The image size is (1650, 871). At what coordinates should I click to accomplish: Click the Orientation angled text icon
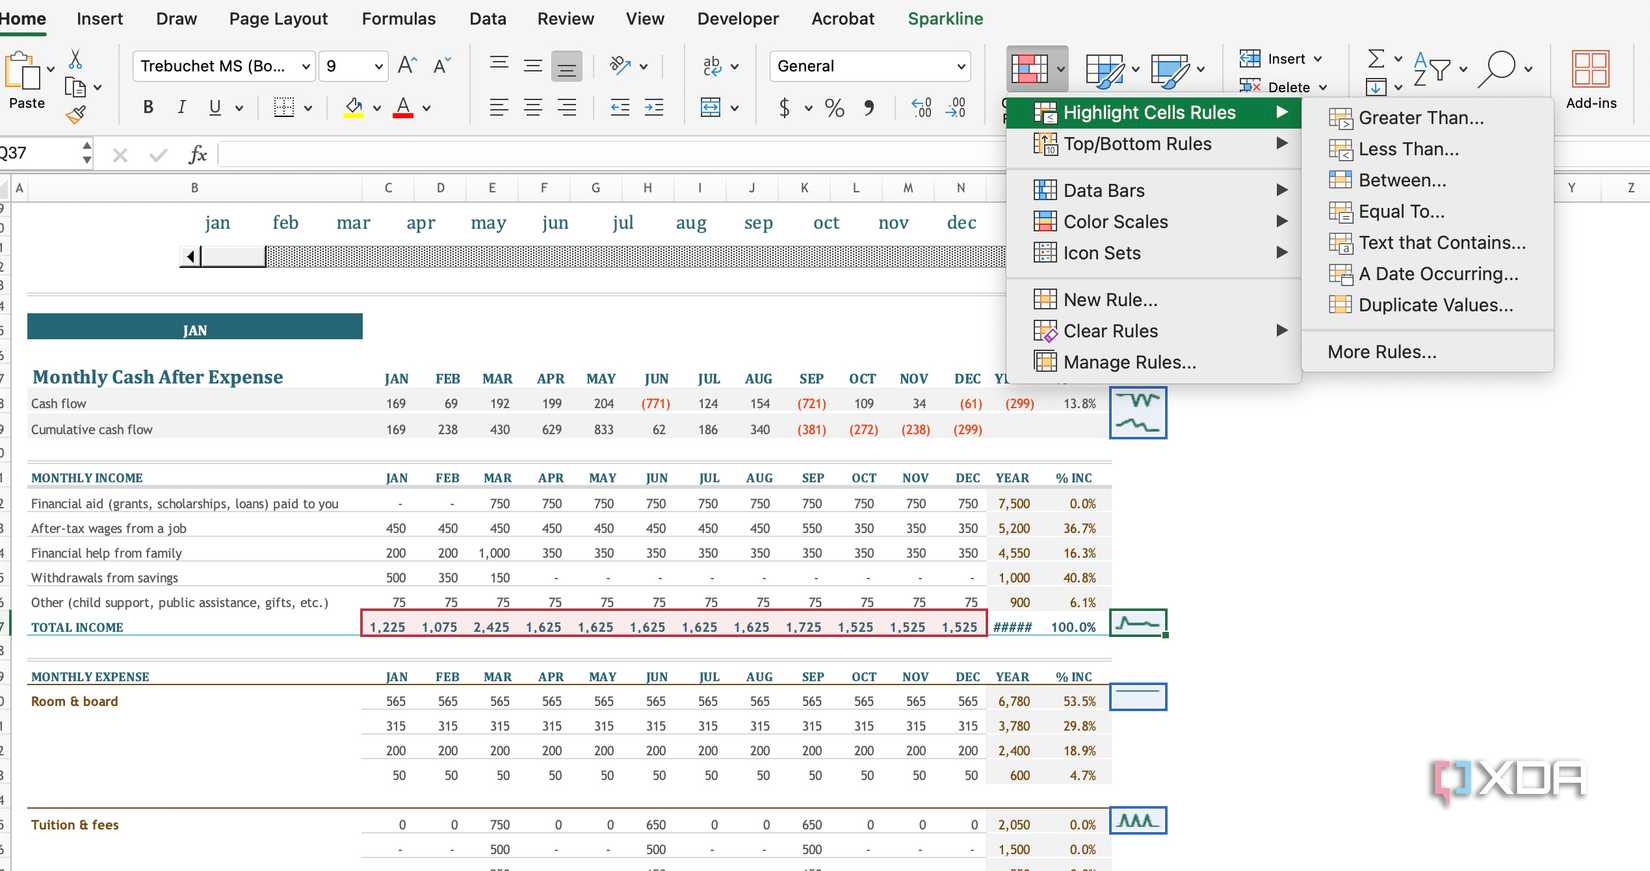(x=621, y=66)
